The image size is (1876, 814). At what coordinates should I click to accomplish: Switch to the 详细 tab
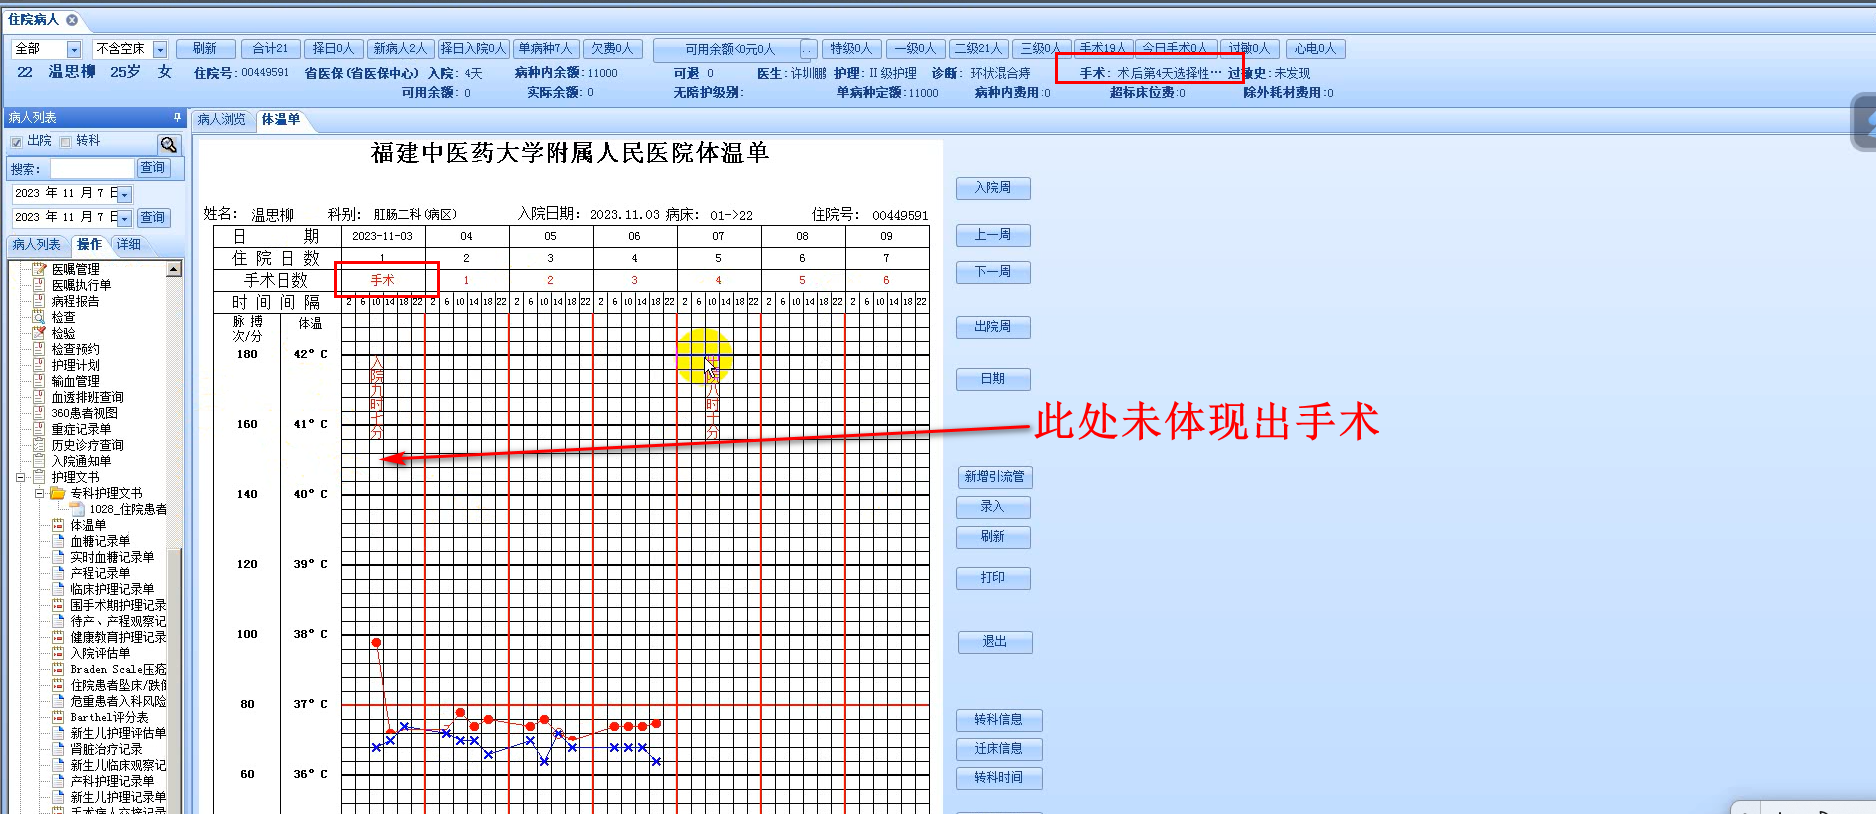[128, 245]
